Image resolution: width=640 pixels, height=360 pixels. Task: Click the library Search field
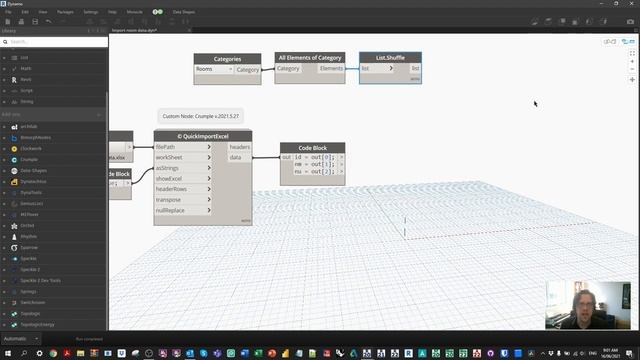(54, 42)
